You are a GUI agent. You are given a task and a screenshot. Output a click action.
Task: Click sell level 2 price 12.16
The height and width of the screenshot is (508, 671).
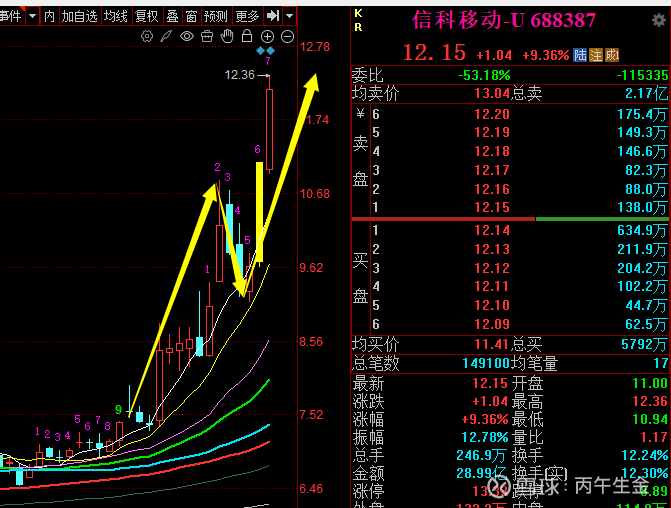pyautogui.click(x=492, y=189)
